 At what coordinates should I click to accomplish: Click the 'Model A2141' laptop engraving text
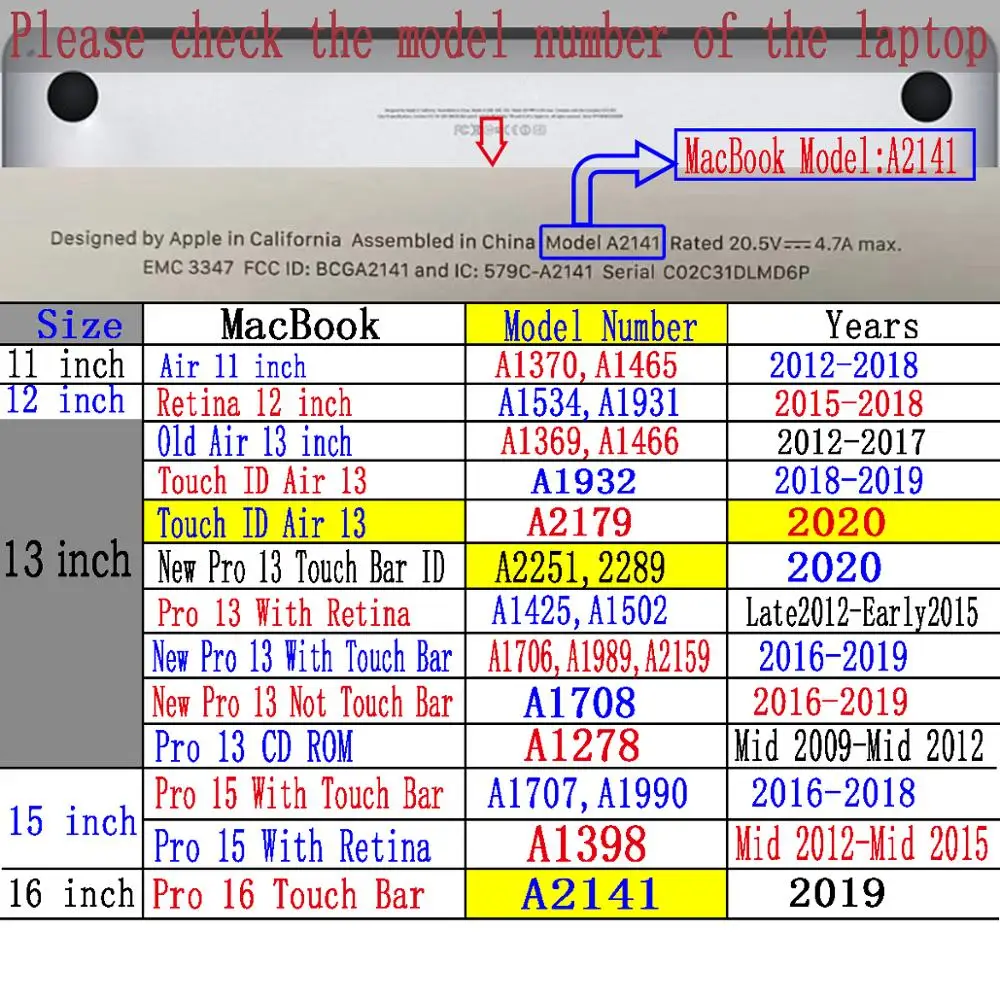point(602,242)
